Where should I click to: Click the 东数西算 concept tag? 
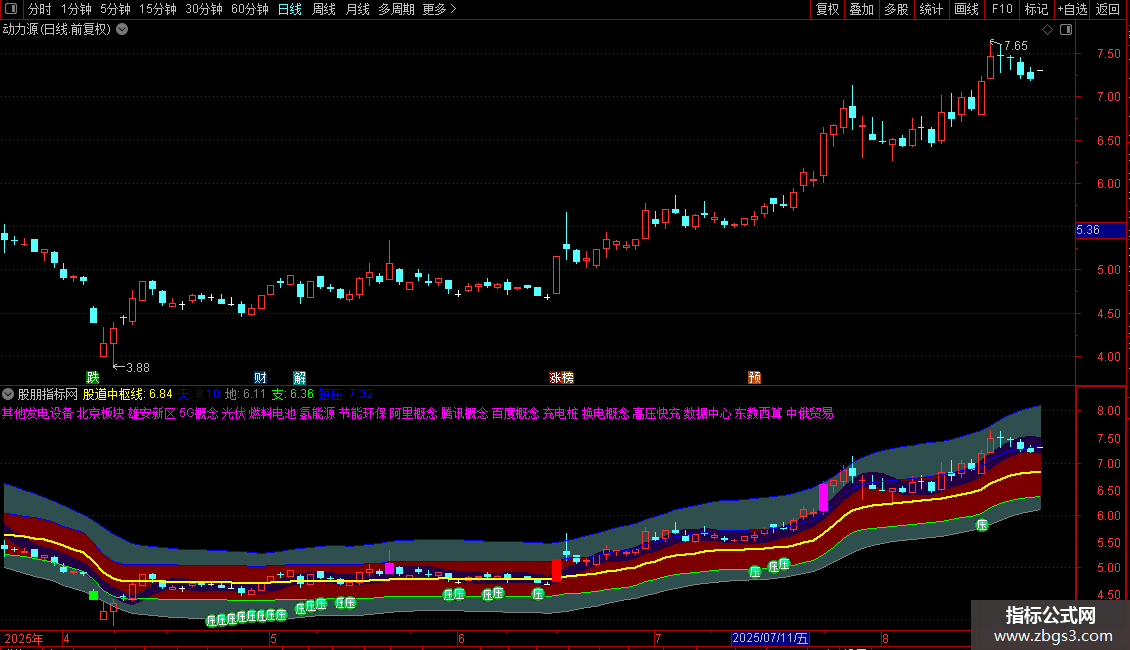point(758,414)
